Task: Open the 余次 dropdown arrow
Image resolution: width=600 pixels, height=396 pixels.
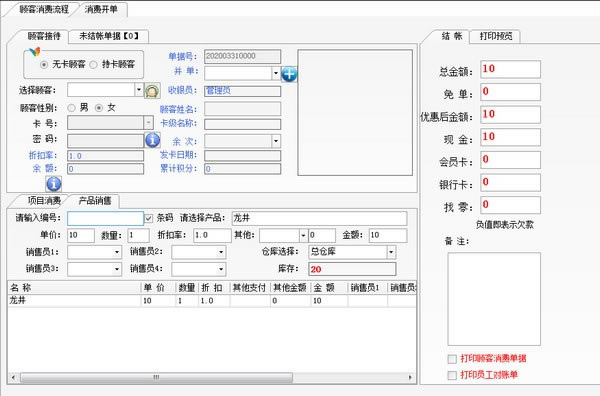Action: click(276, 141)
